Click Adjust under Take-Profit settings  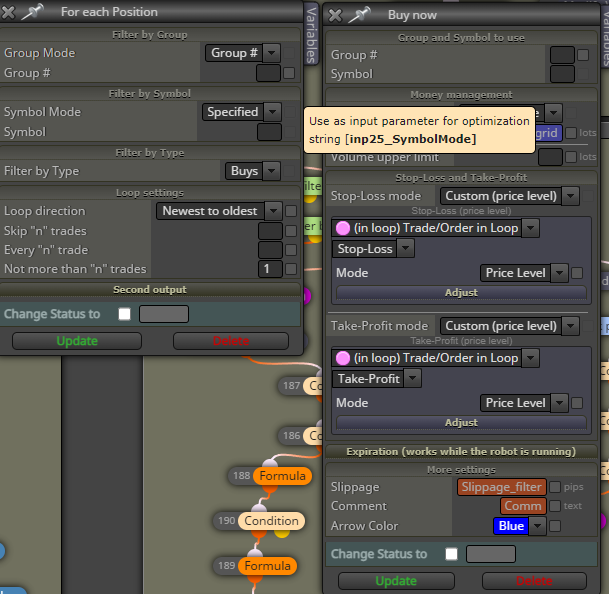(461, 422)
